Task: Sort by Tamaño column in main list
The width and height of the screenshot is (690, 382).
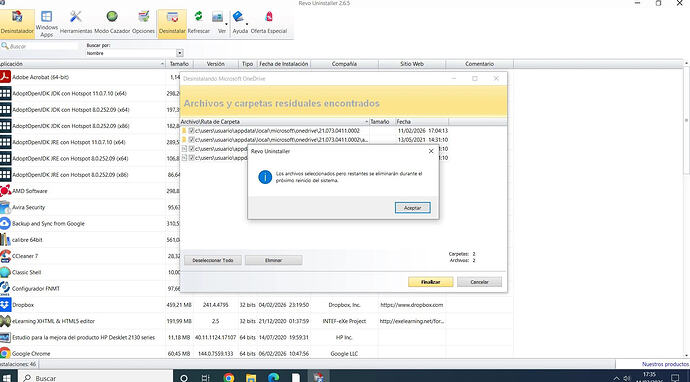Action: point(179,64)
